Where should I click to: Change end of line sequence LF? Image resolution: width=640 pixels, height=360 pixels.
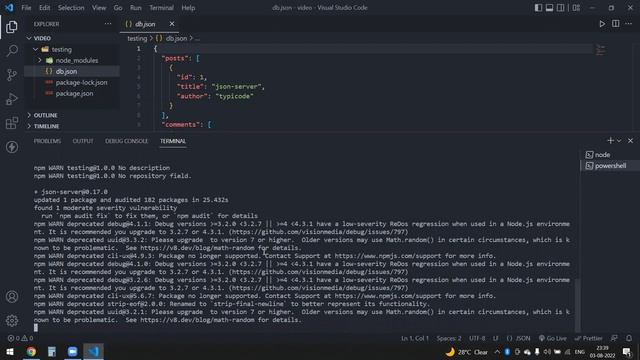[x=496, y=338]
